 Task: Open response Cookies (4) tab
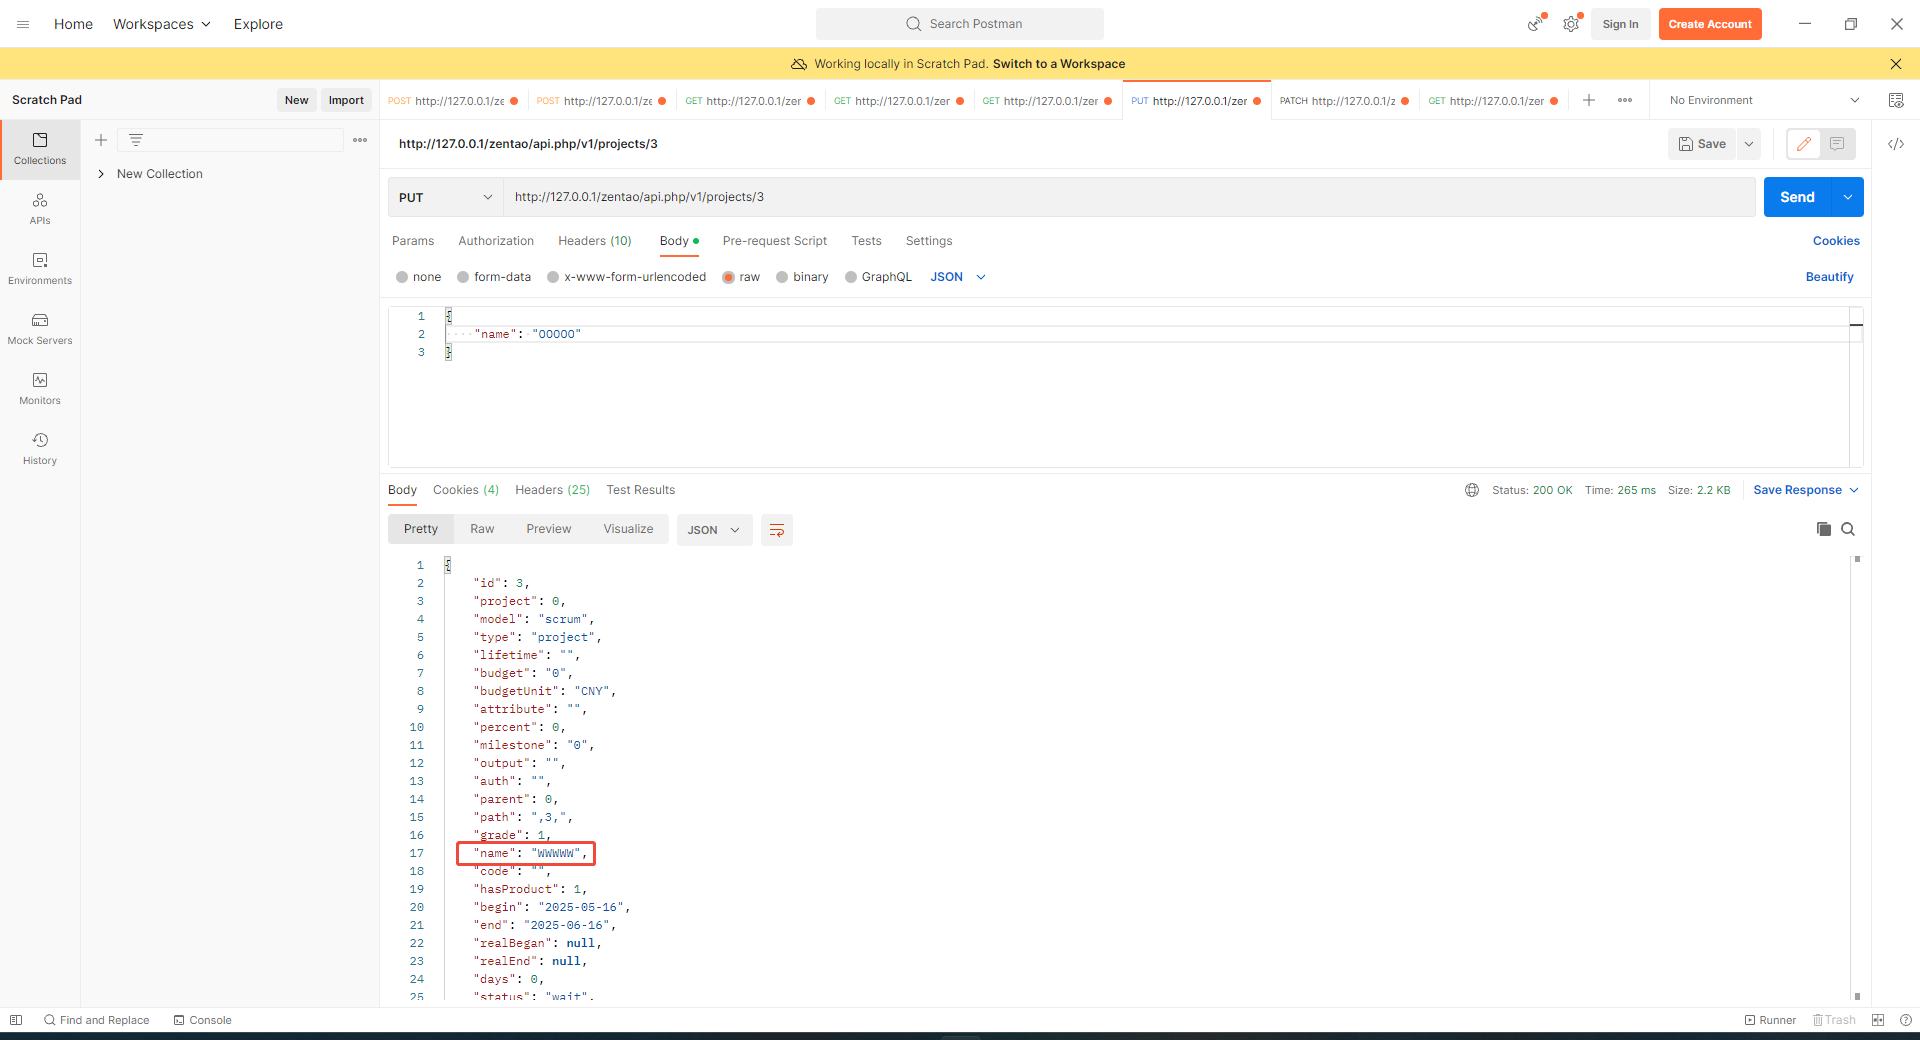(x=466, y=490)
